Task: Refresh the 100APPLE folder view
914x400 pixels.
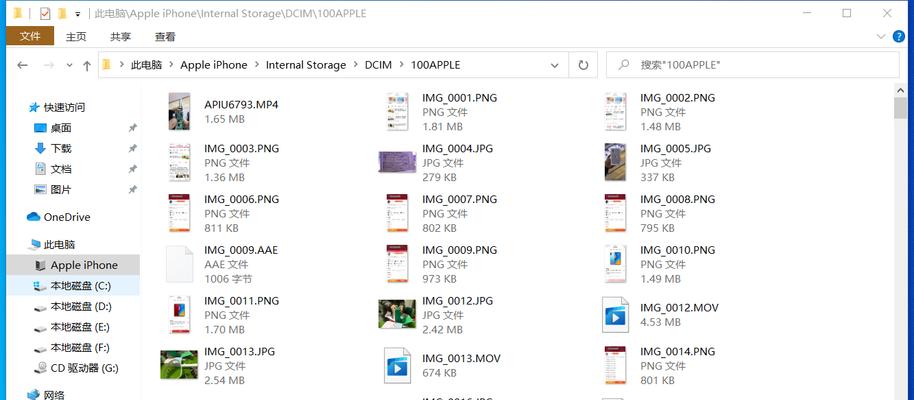Action: [583, 65]
